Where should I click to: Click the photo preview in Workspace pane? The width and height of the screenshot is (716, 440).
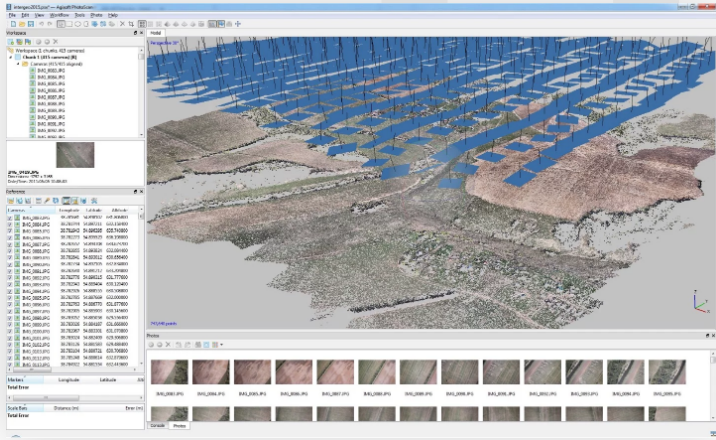(x=75, y=155)
